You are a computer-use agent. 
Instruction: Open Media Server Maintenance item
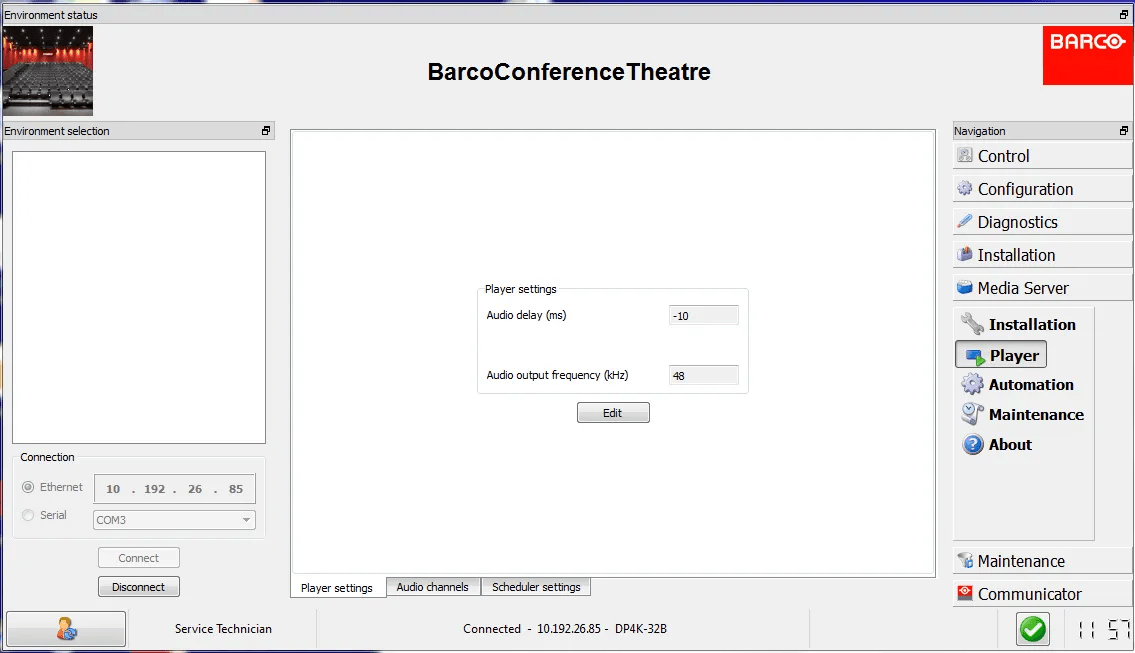point(1023,414)
